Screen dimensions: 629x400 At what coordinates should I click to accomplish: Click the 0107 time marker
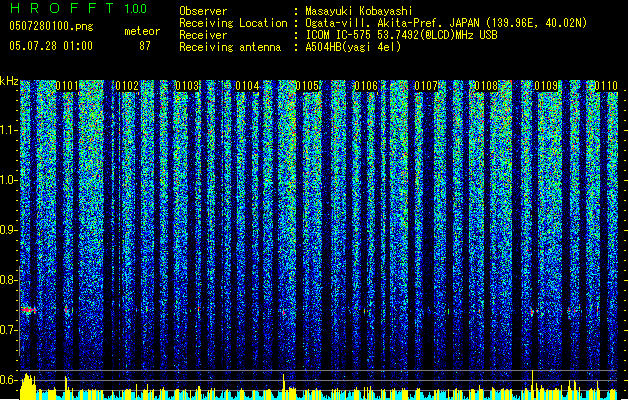point(426,86)
